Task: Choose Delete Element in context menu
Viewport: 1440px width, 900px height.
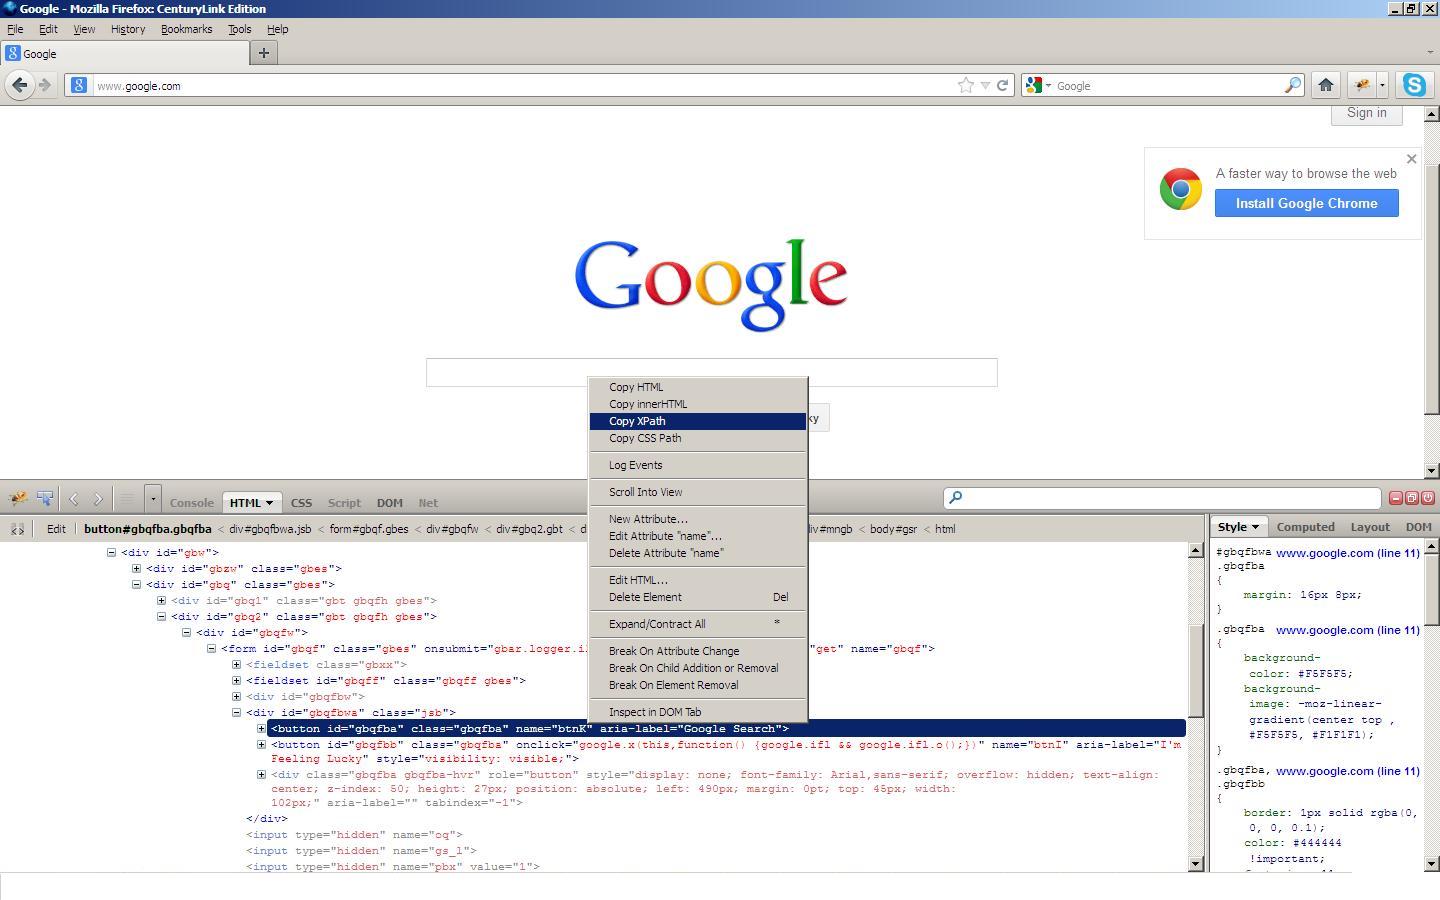Action: pos(697,597)
